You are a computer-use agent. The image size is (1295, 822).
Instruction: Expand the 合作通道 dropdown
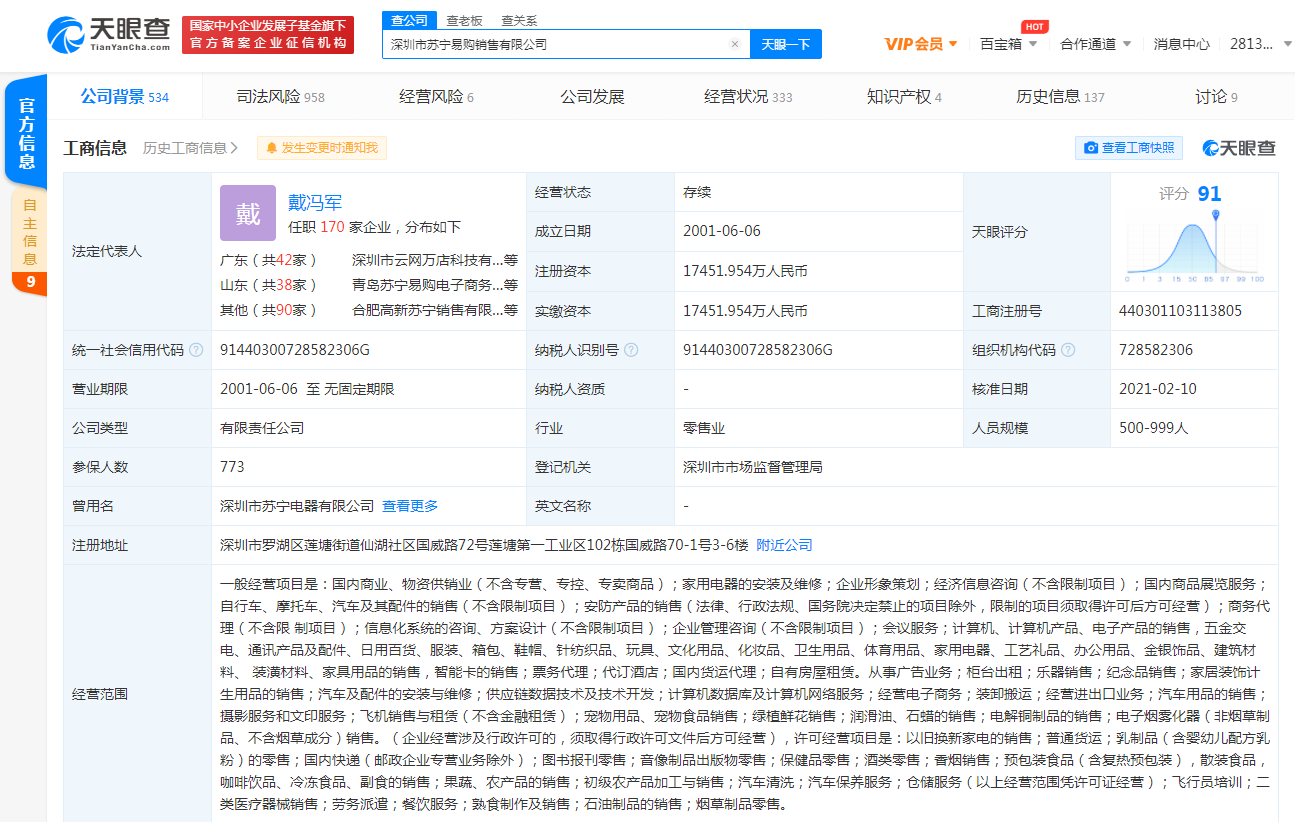pyautogui.click(x=1095, y=44)
